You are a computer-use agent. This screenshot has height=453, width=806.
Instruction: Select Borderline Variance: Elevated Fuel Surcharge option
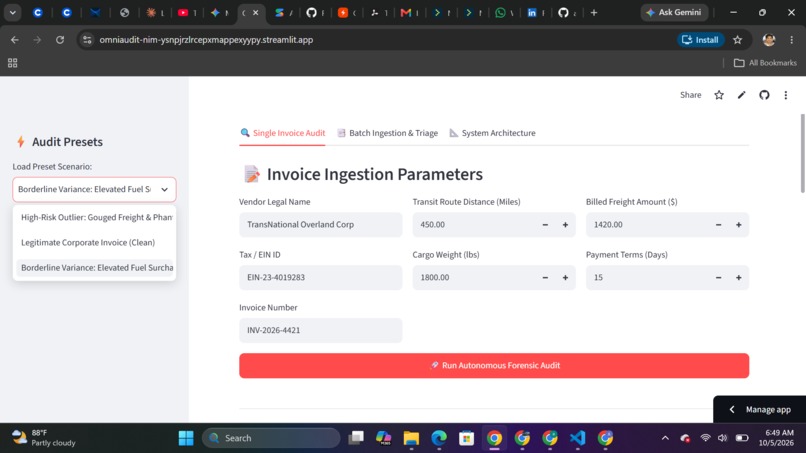(96, 268)
